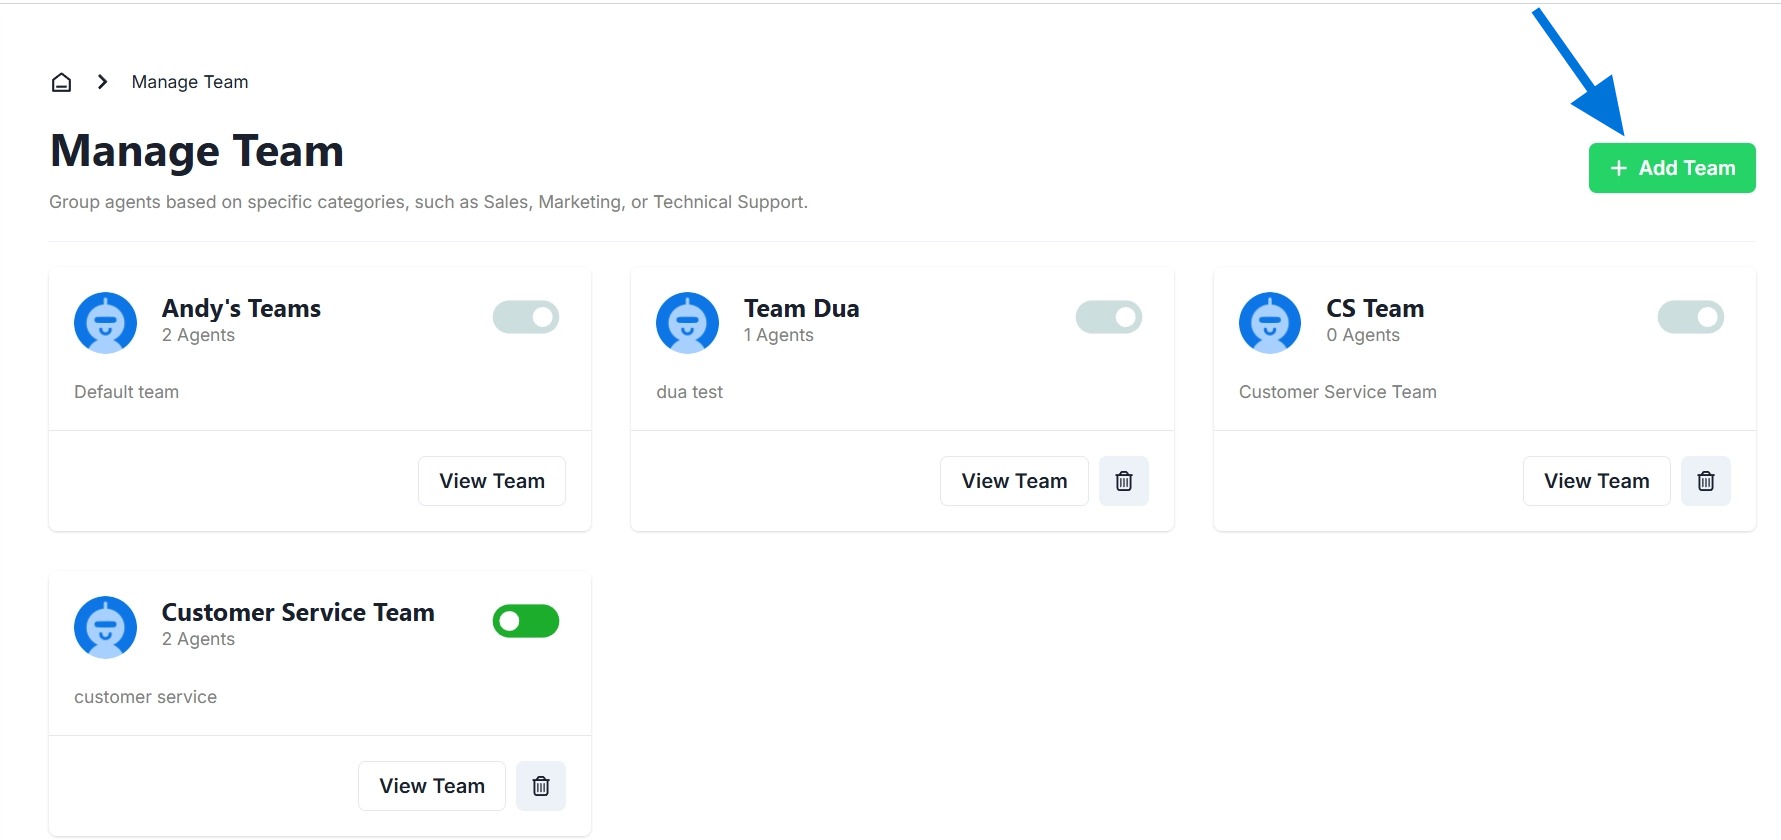Click the breadcrumb chevron arrow

pyautogui.click(x=102, y=82)
